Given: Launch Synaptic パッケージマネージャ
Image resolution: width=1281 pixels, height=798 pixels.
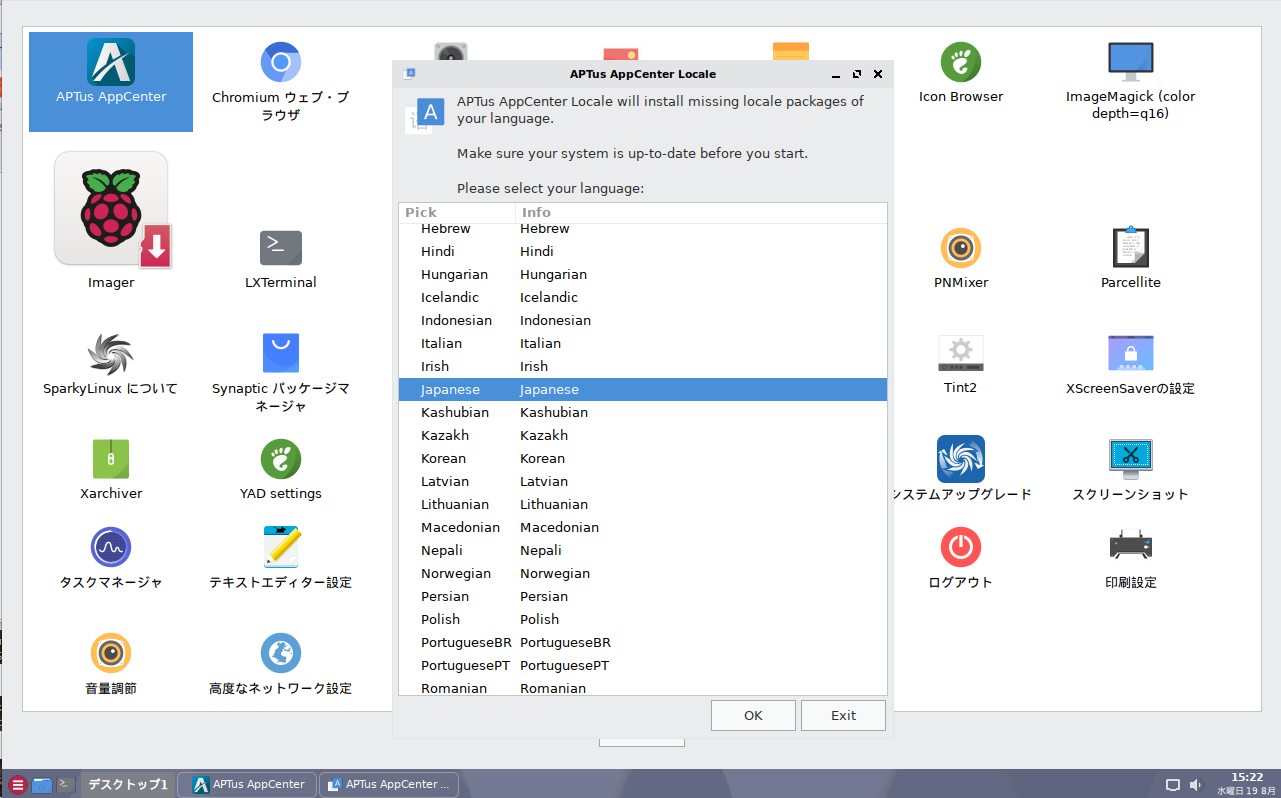Looking at the screenshot, I should pyautogui.click(x=281, y=354).
